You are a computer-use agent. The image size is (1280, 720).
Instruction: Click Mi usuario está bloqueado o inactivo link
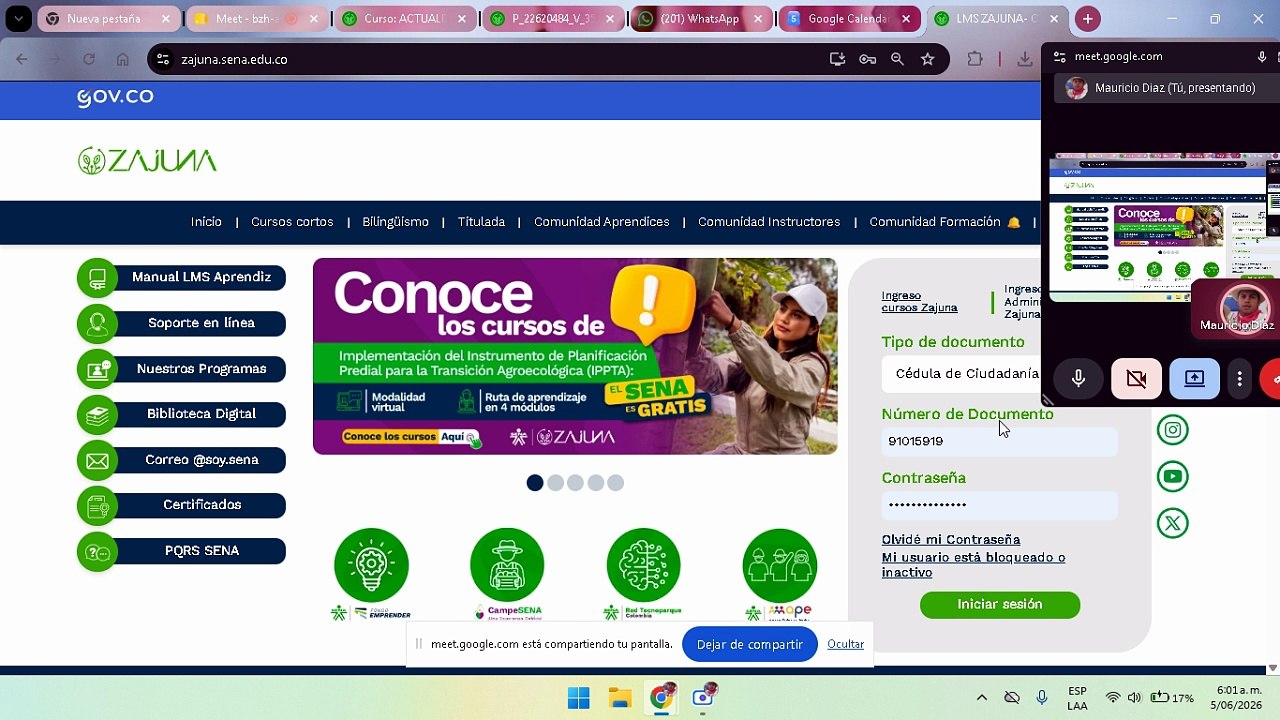tap(973, 565)
